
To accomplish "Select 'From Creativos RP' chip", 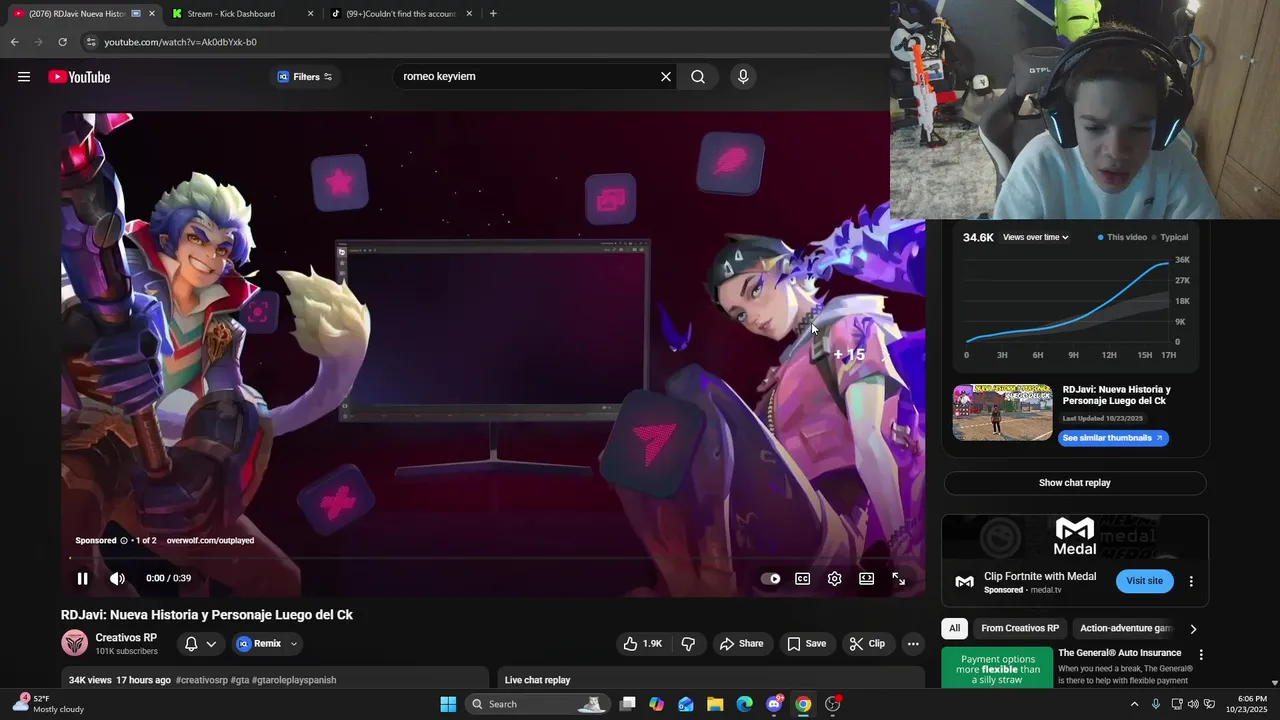I will point(1020,628).
